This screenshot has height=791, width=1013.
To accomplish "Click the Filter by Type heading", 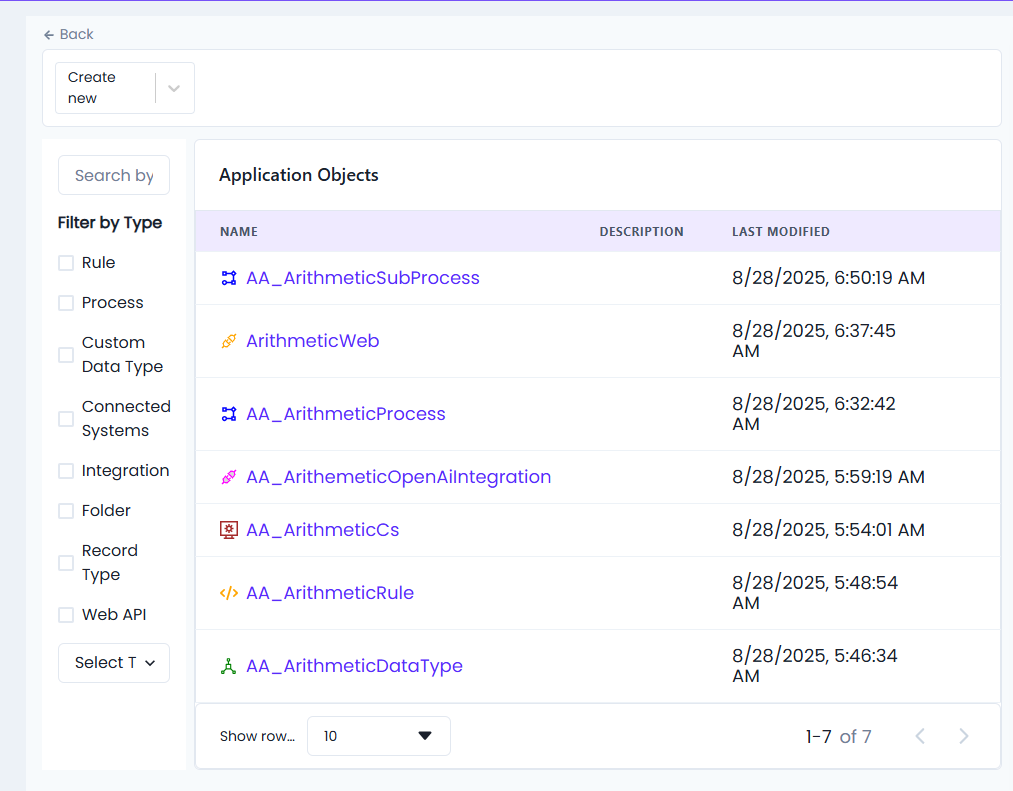I will (110, 223).
